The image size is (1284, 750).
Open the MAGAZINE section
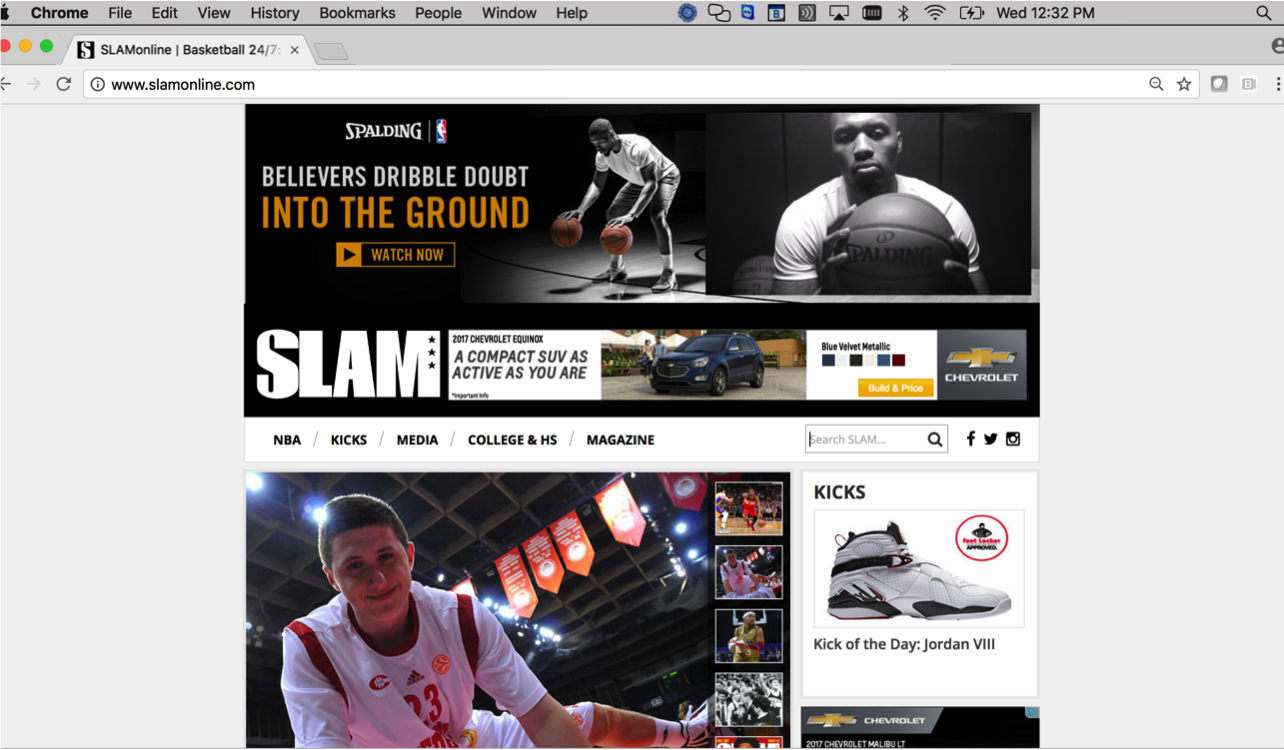[620, 440]
